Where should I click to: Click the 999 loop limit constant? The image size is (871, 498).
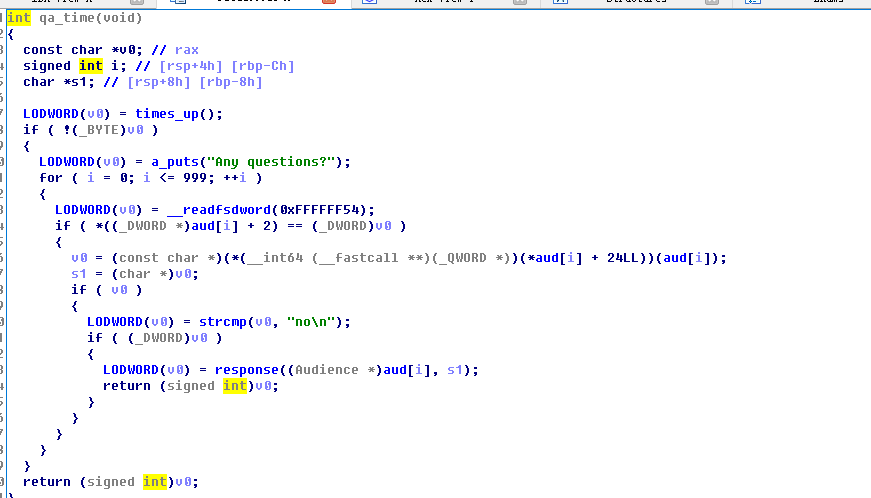click(194, 178)
